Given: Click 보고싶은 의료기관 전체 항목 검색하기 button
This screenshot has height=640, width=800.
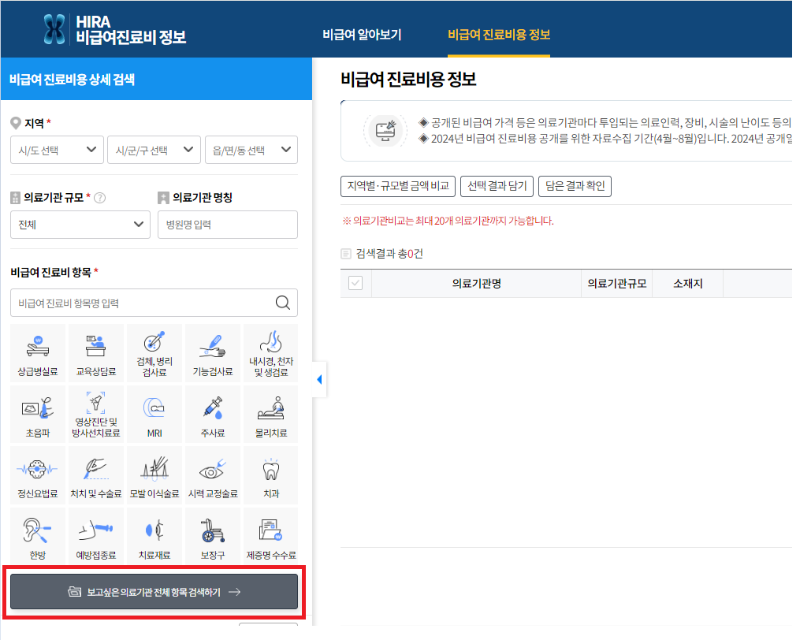Looking at the screenshot, I should (153, 591).
